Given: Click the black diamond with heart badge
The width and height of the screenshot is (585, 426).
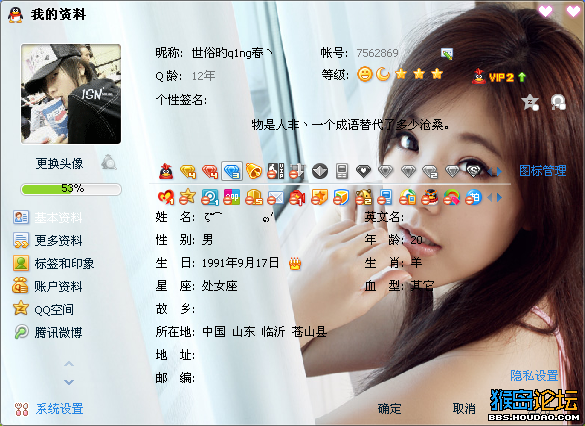Looking at the screenshot, I should pos(363,171).
